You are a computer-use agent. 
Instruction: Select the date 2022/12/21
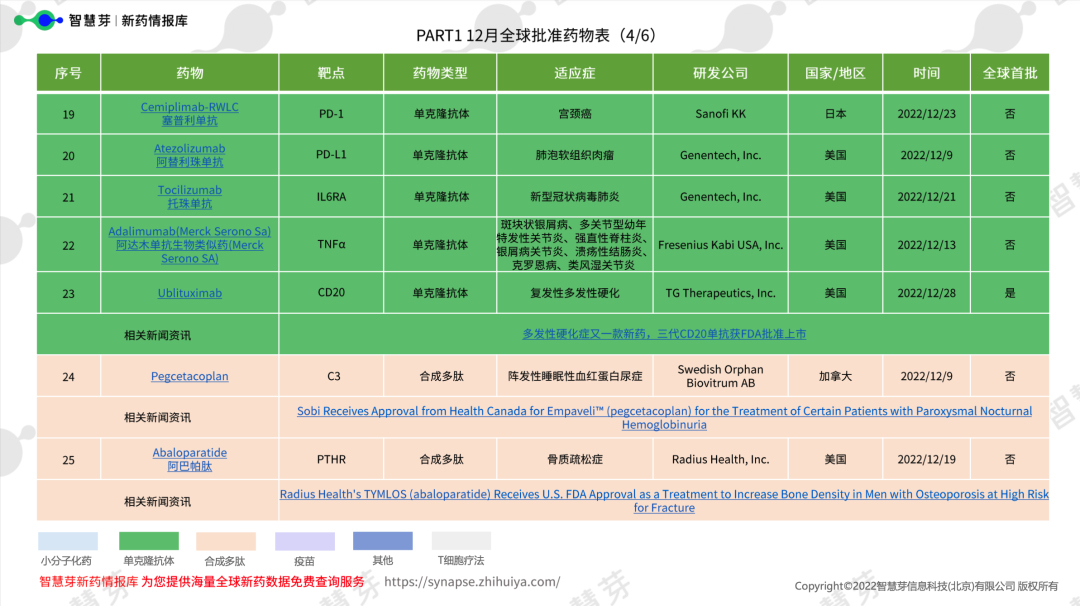(x=926, y=196)
